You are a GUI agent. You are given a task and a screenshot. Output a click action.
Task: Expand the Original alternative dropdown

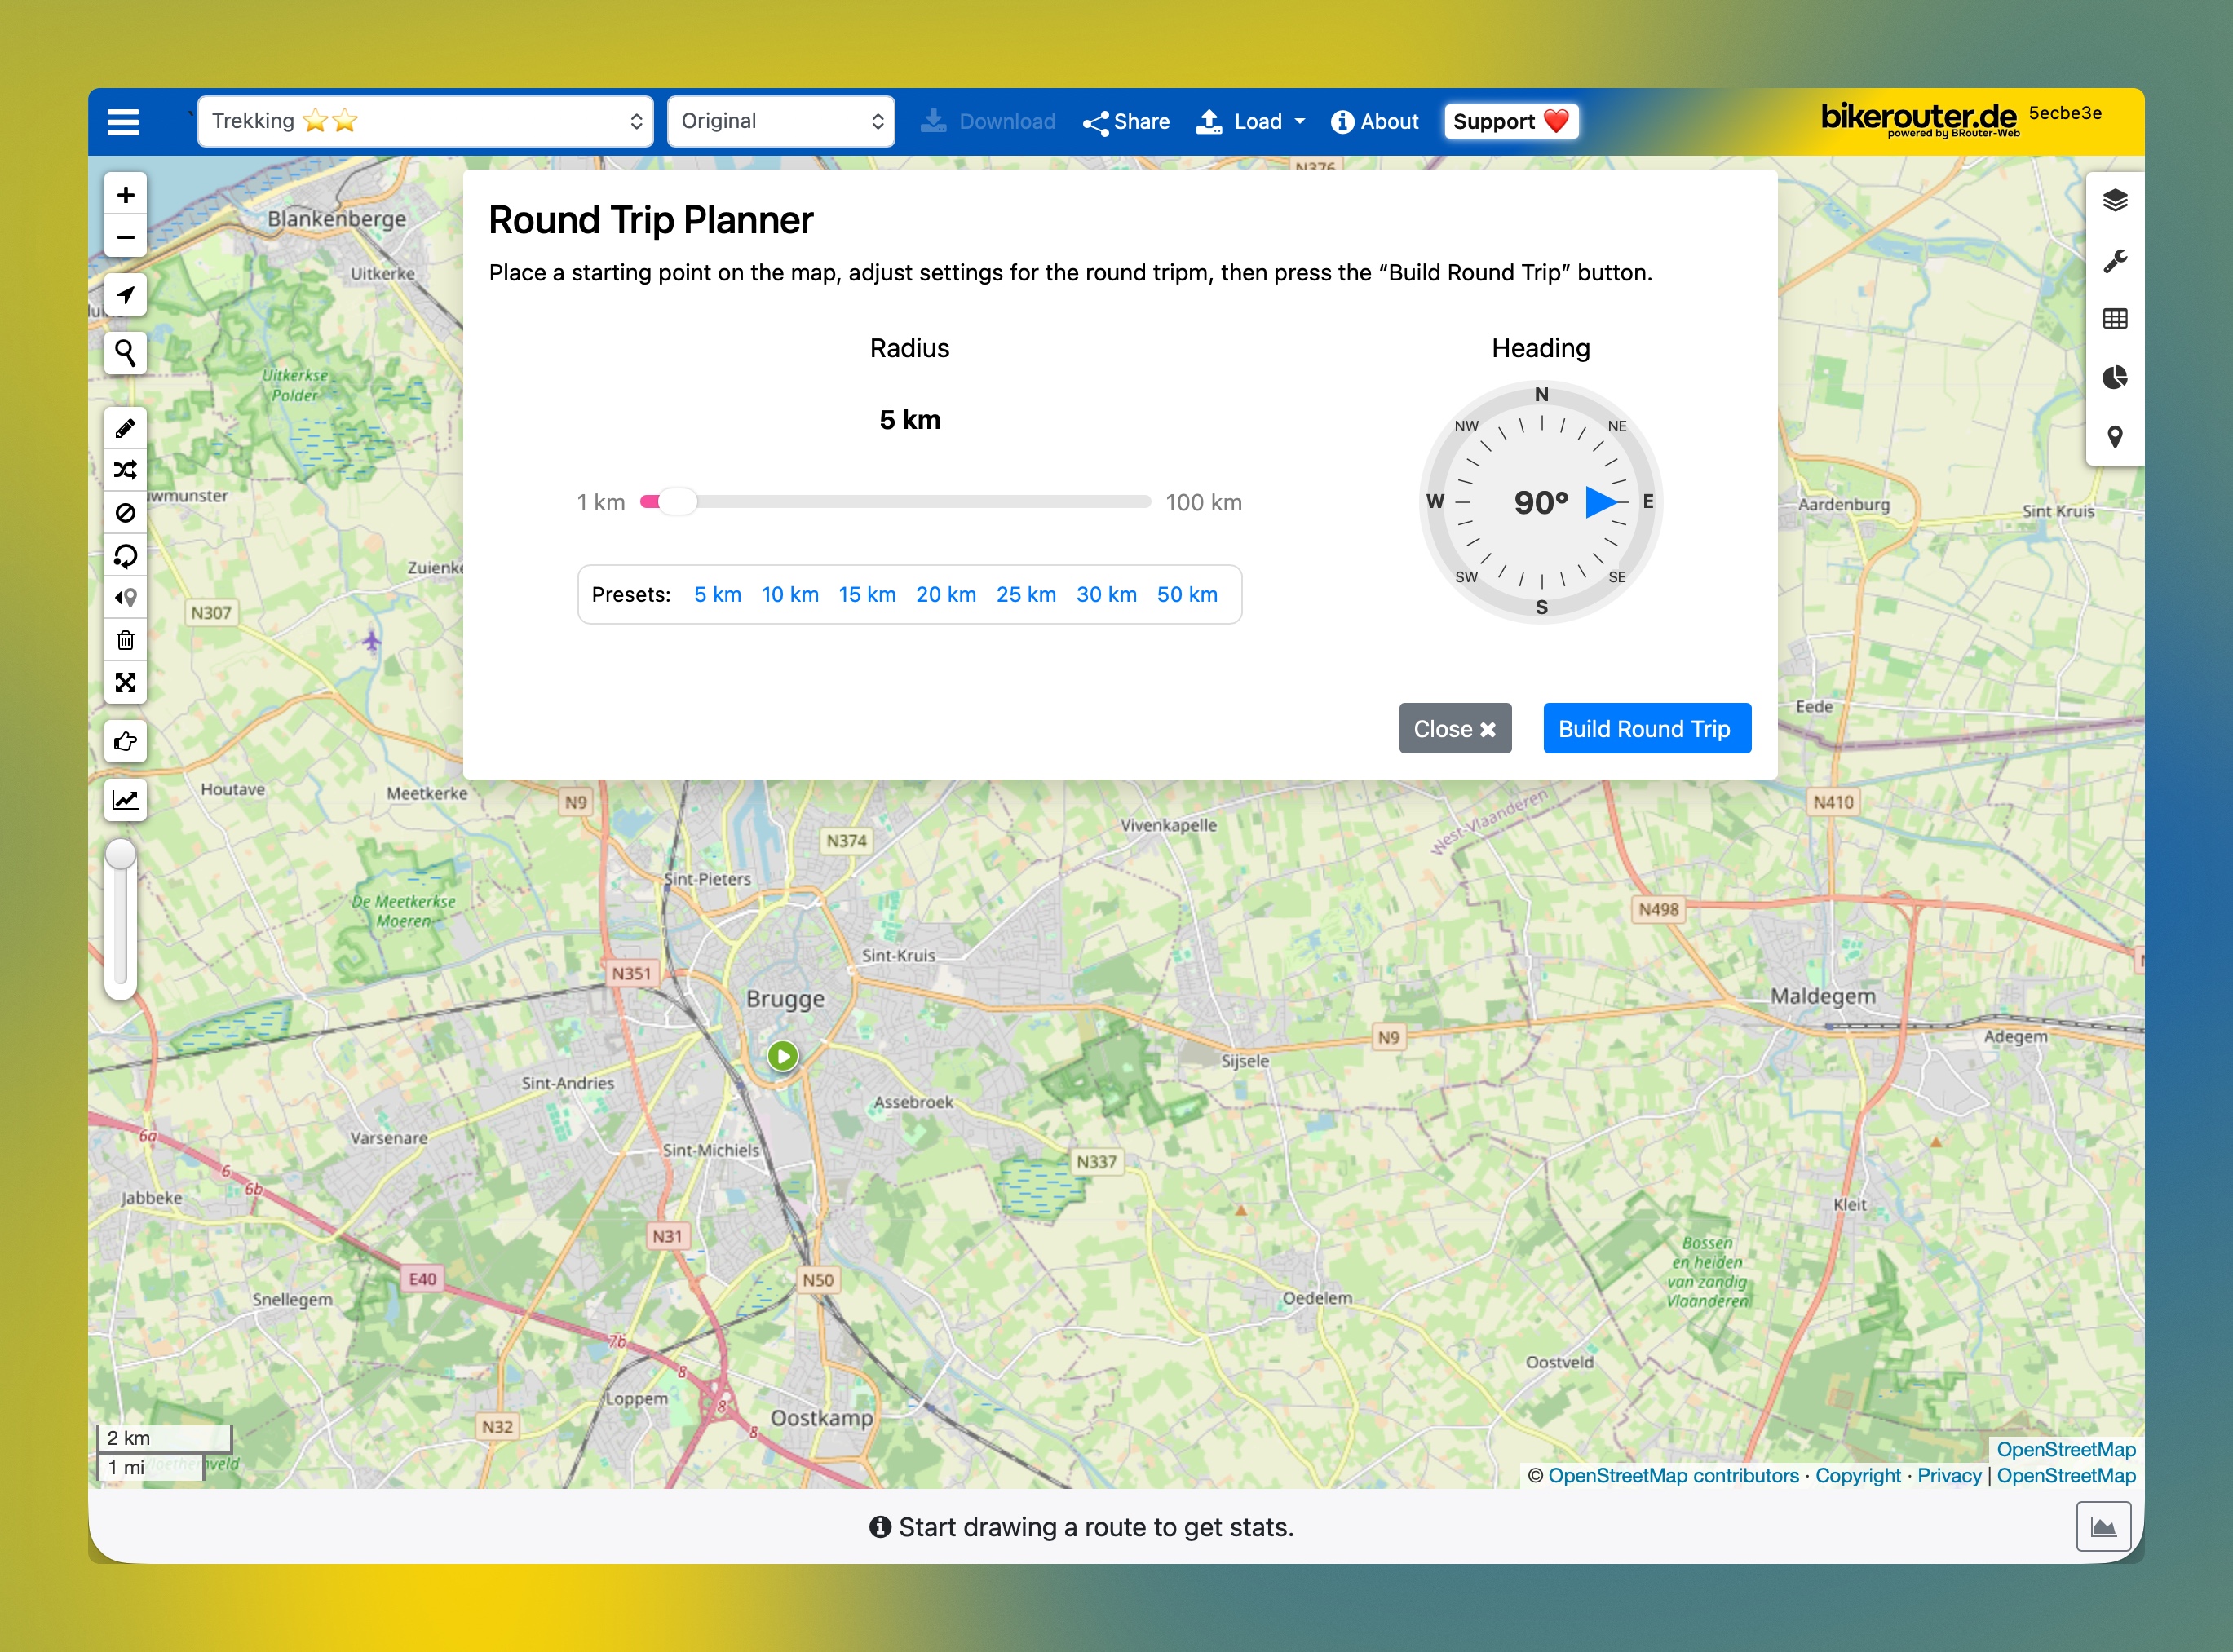(x=780, y=122)
